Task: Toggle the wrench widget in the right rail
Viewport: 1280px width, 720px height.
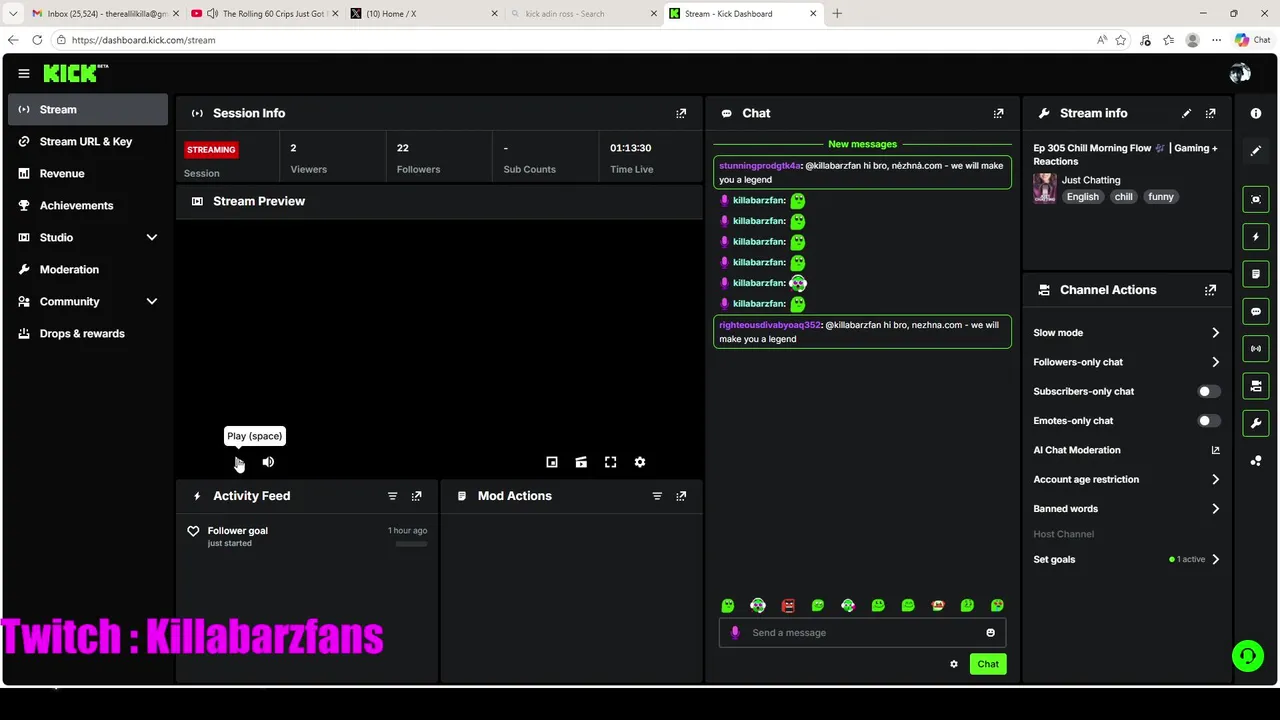Action: coord(1256,423)
